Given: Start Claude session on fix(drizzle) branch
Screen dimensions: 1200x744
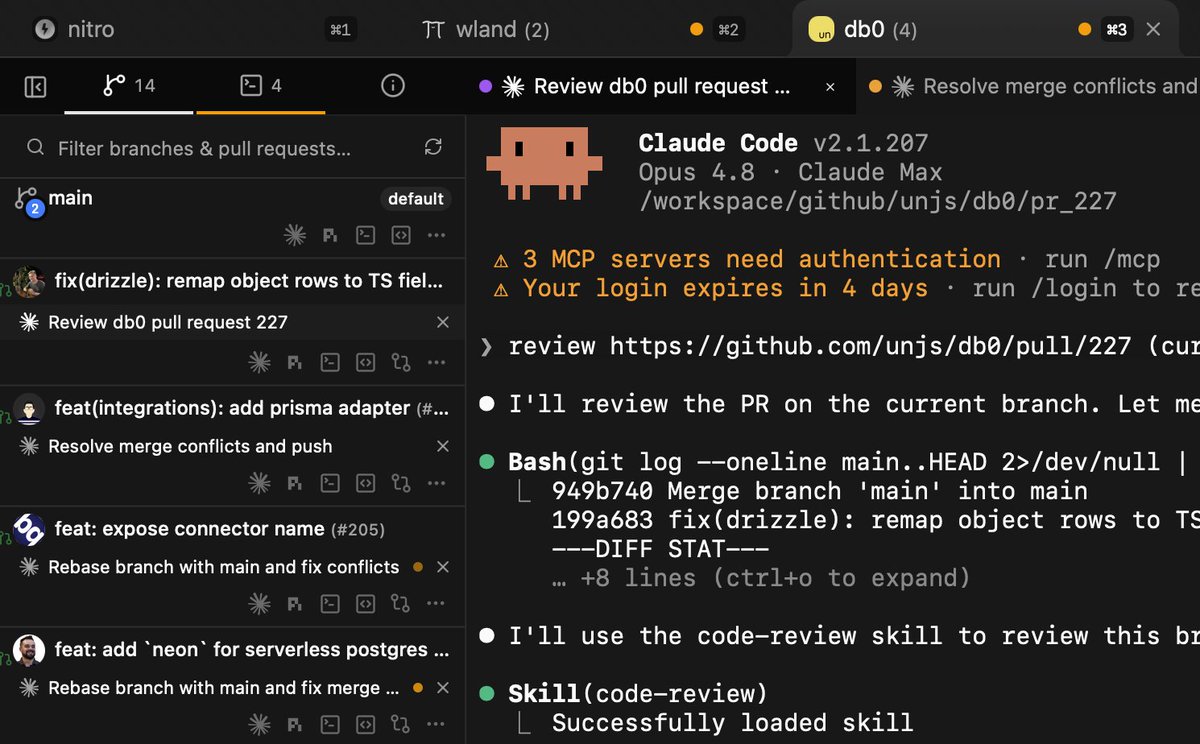Looking at the screenshot, I should click(259, 361).
